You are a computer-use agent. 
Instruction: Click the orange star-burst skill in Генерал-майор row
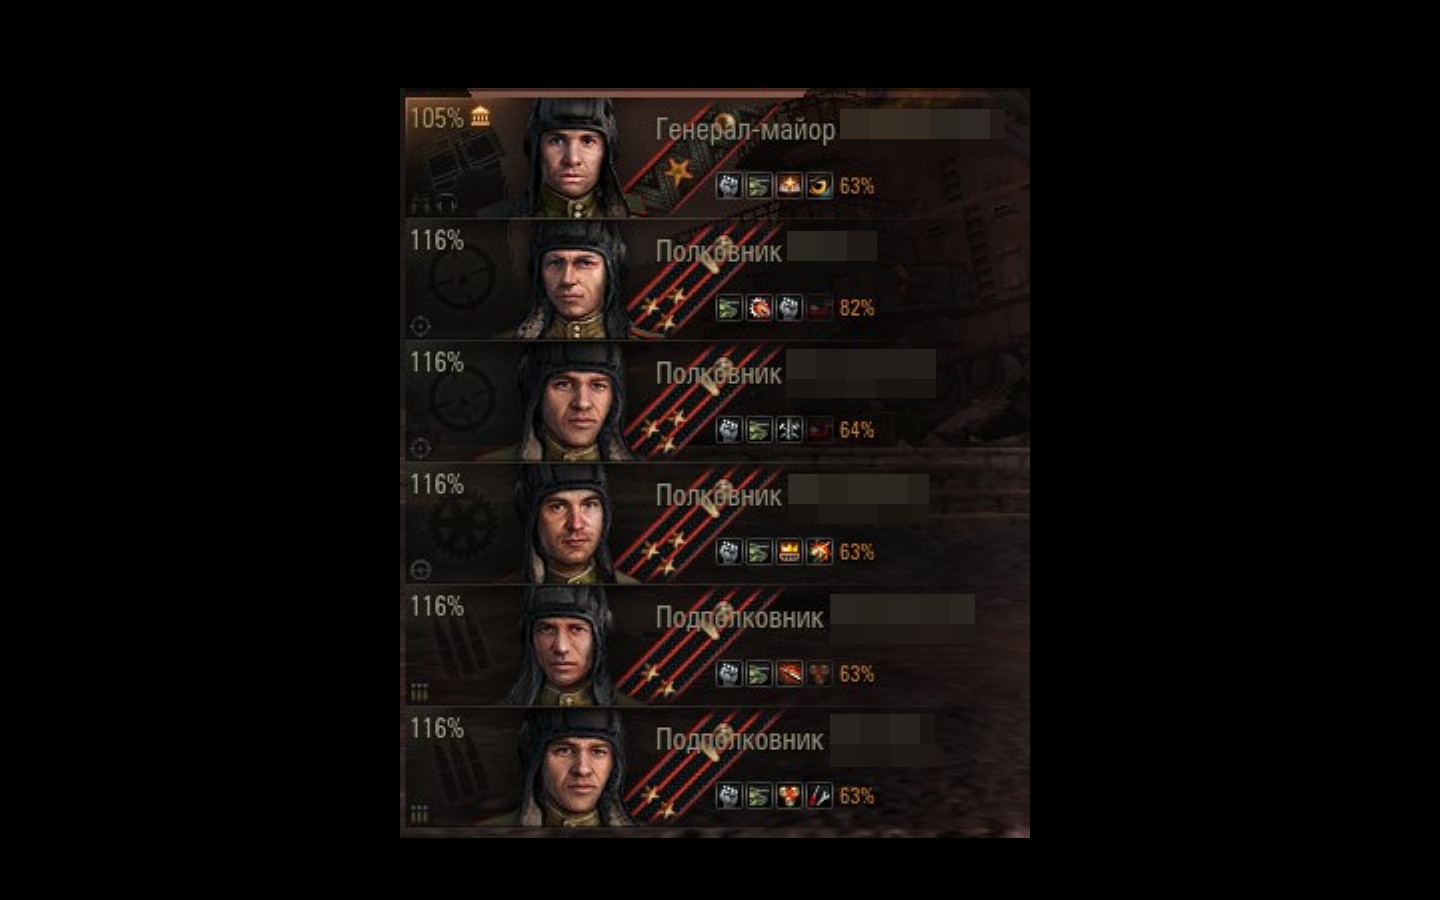(789, 185)
